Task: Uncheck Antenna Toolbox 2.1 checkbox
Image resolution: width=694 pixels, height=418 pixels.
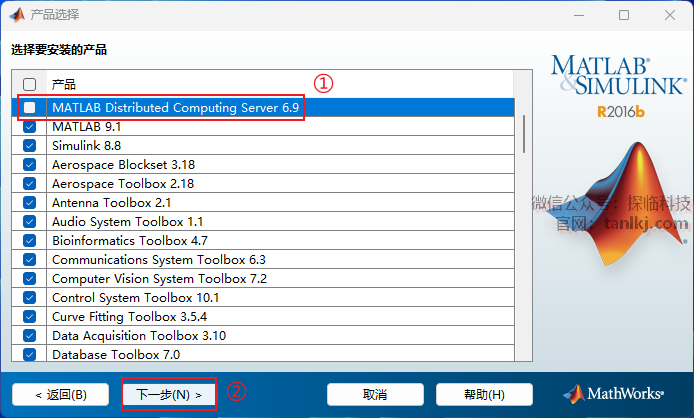Action: pos(29,203)
